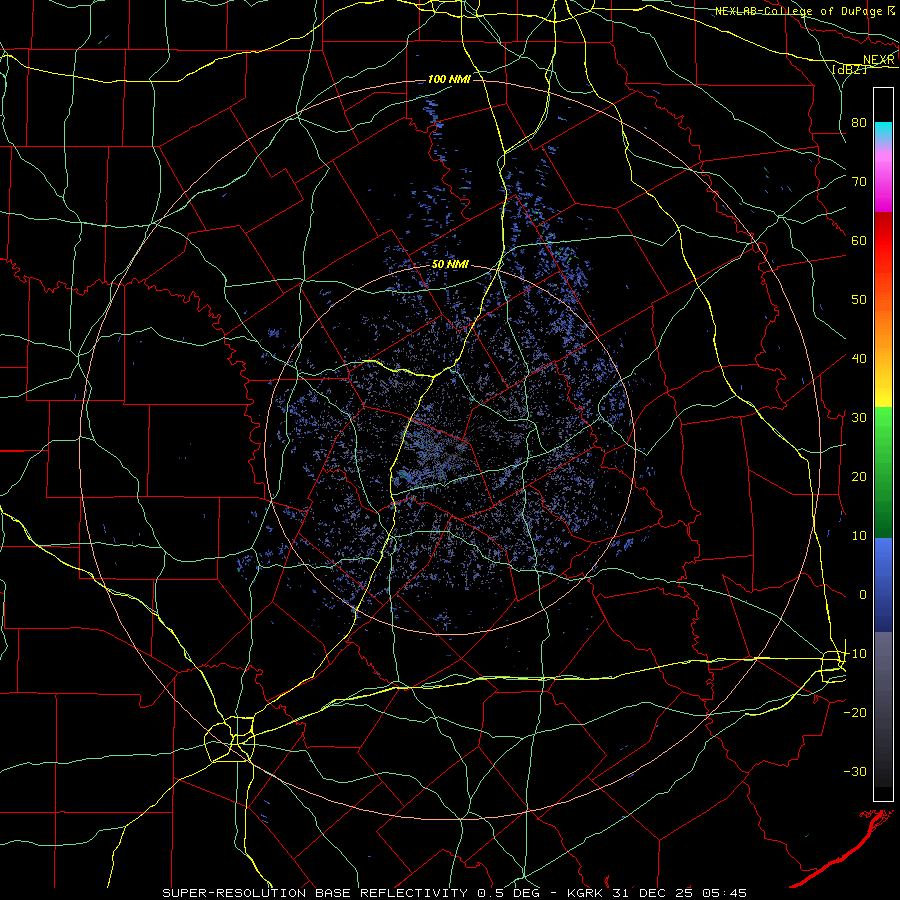Select the "80" dBZ scale value
The width and height of the screenshot is (900, 900).
(859, 122)
